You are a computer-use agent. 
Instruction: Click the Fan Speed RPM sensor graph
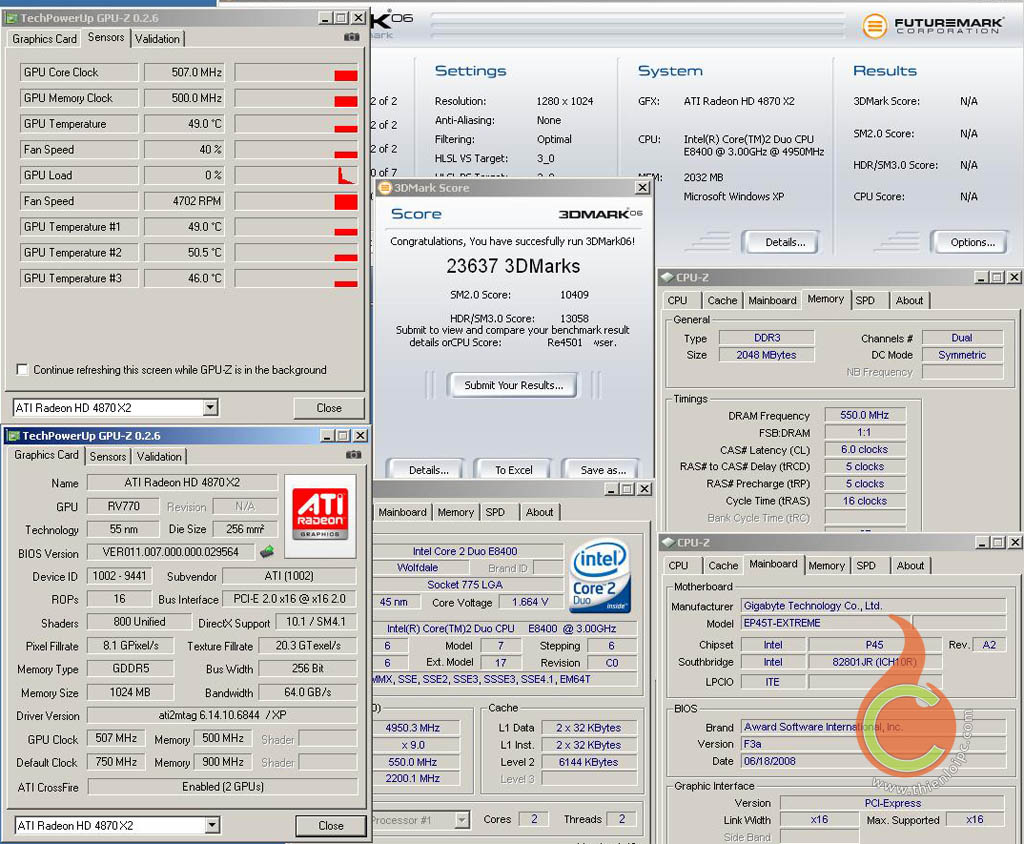point(296,201)
